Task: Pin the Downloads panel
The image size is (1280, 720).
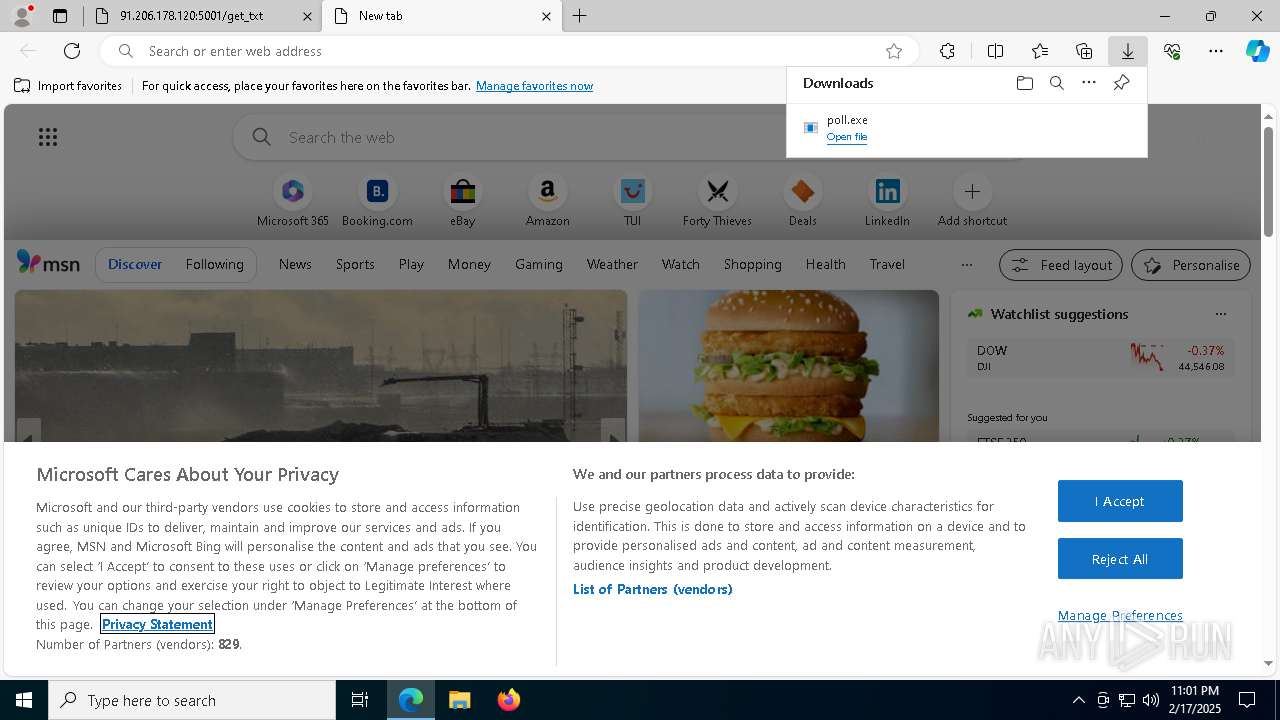Action: coord(1121,83)
